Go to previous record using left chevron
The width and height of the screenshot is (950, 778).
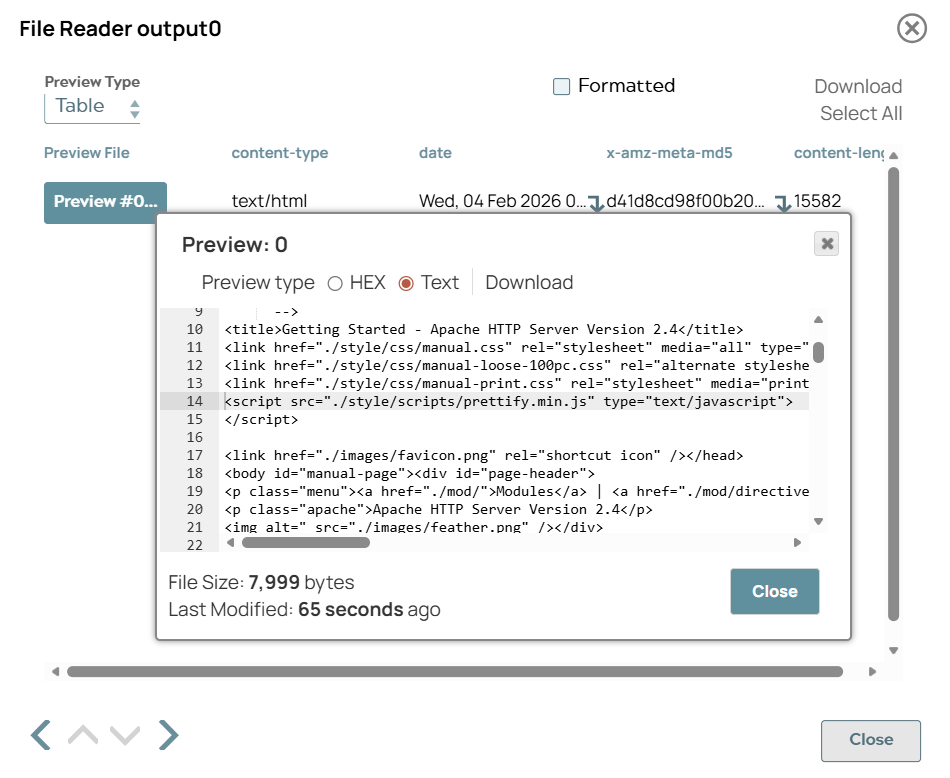(39, 734)
